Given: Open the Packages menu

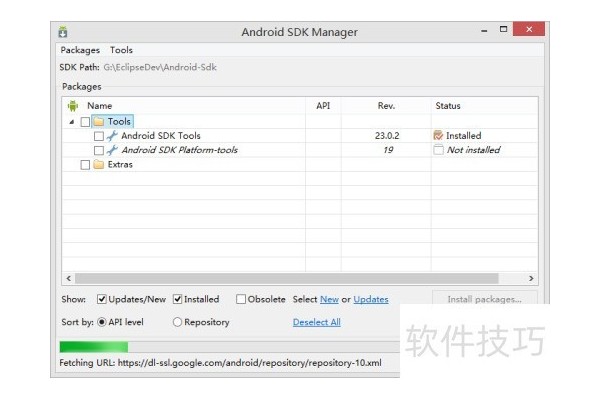Looking at the screenshot, I should (x=80, y=50).
